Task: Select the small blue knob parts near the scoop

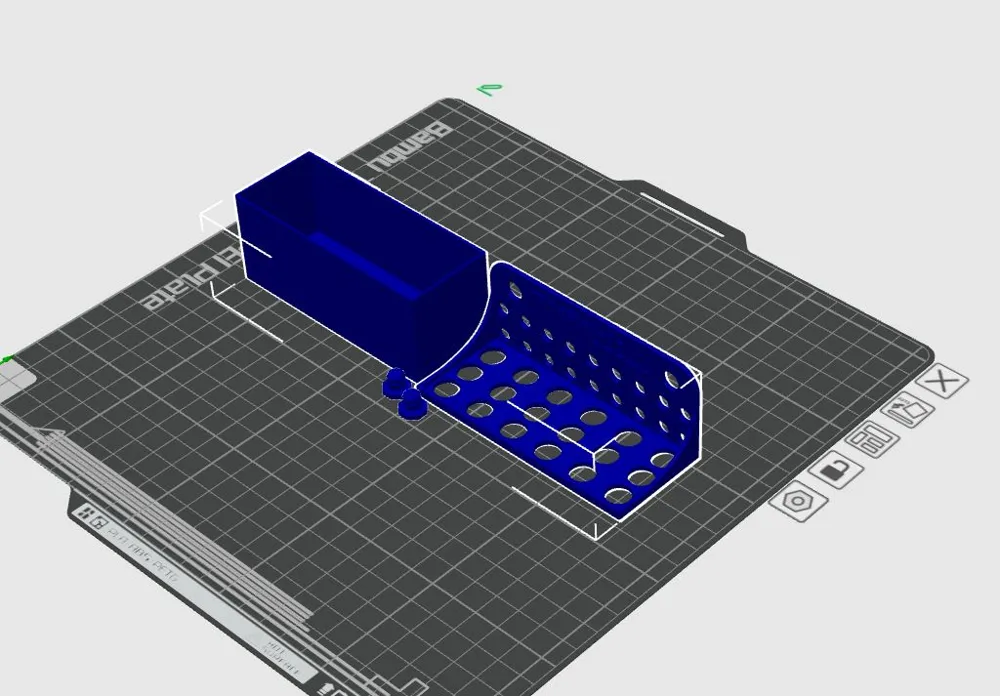Action: point(400,393)
